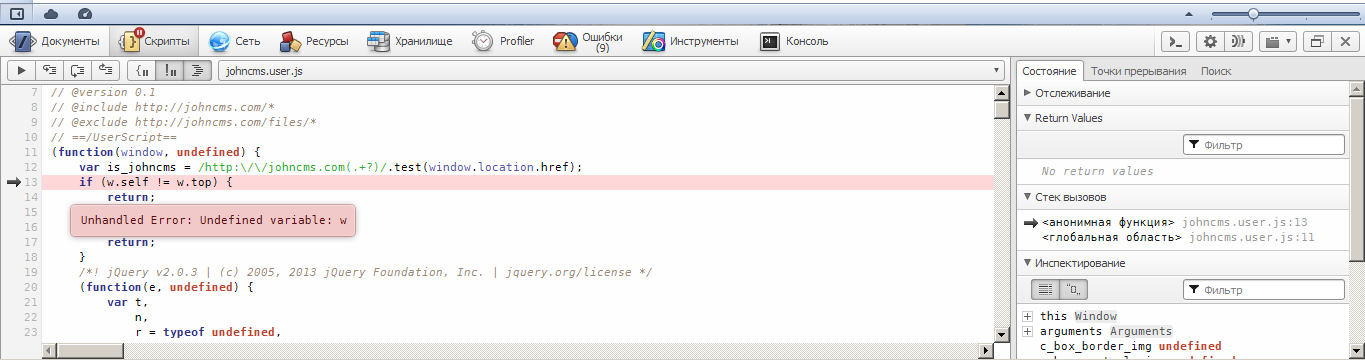Click the step over icon
This screenshot has height=360, width=1365.
click(x=48, y=70)
